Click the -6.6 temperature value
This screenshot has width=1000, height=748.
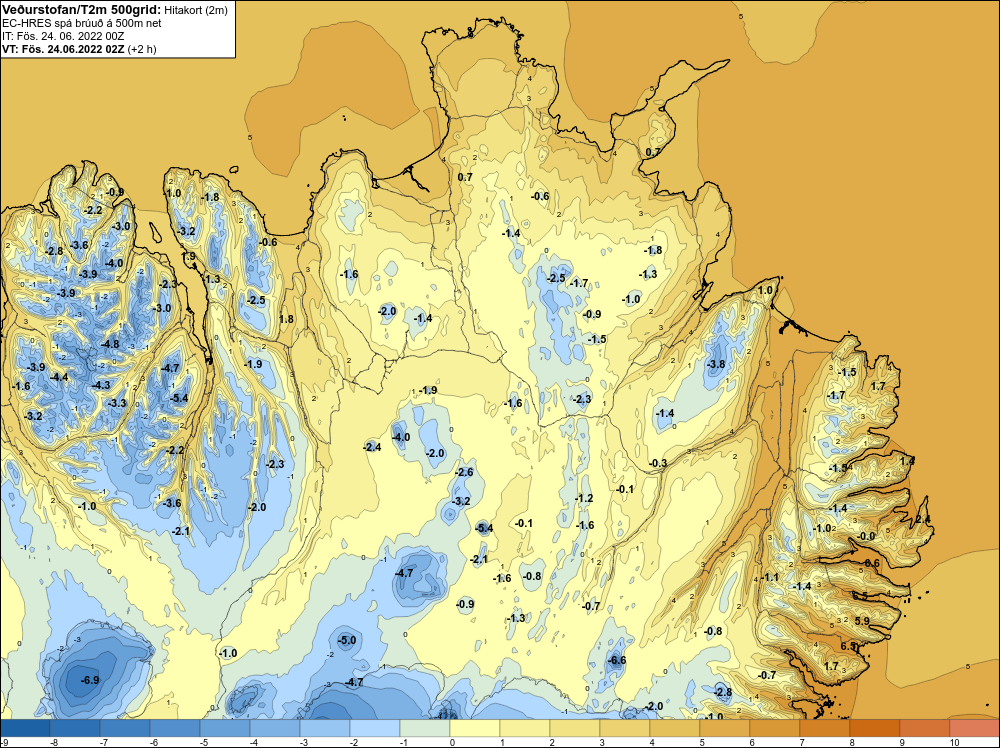tap(617, 661)
